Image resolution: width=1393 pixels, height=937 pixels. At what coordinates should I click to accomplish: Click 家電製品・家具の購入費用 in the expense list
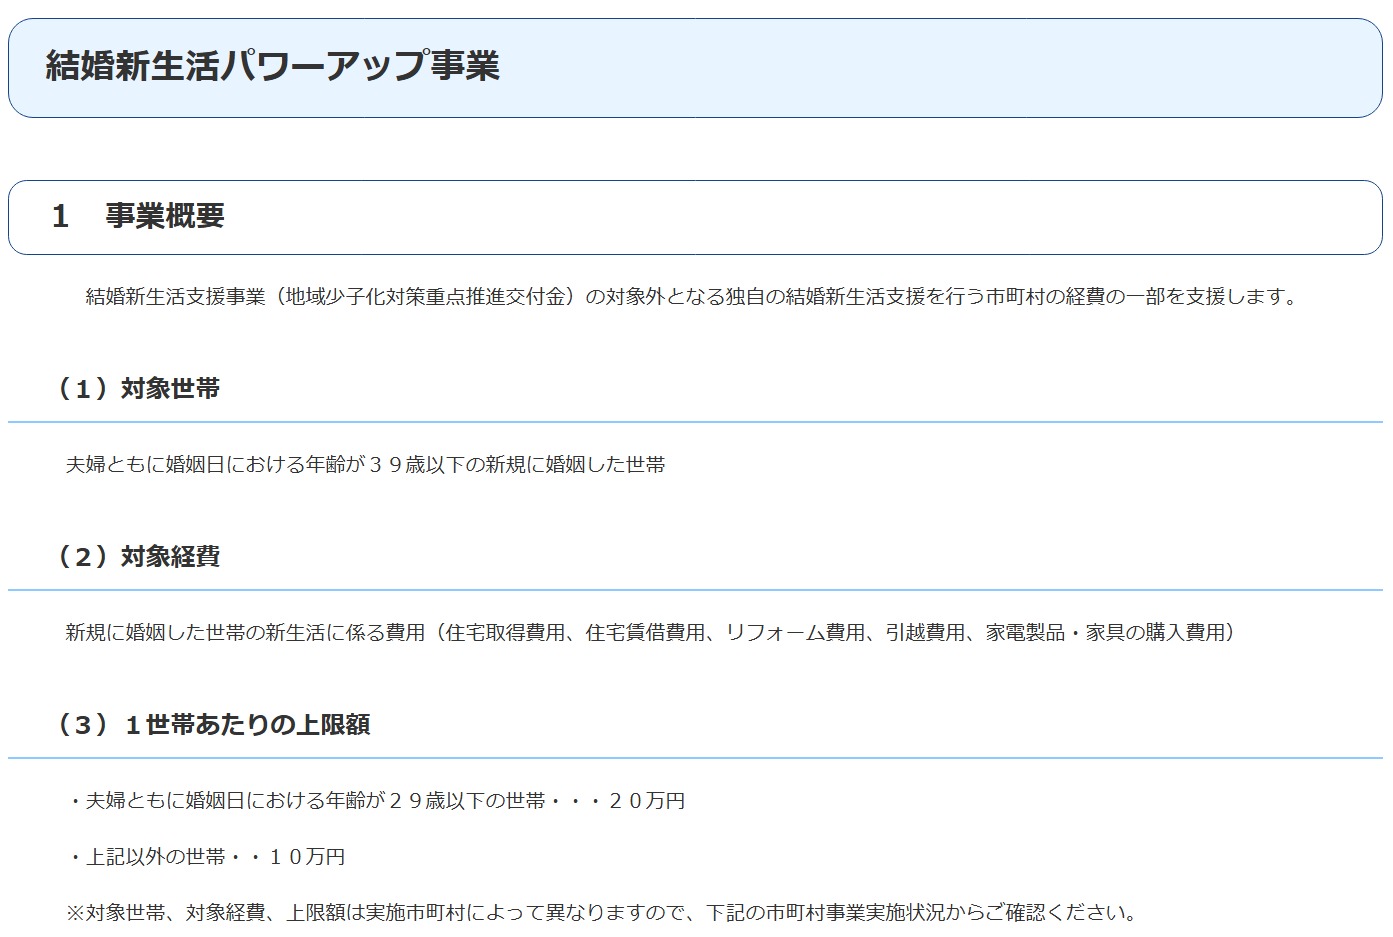(x=1105, y=633)
